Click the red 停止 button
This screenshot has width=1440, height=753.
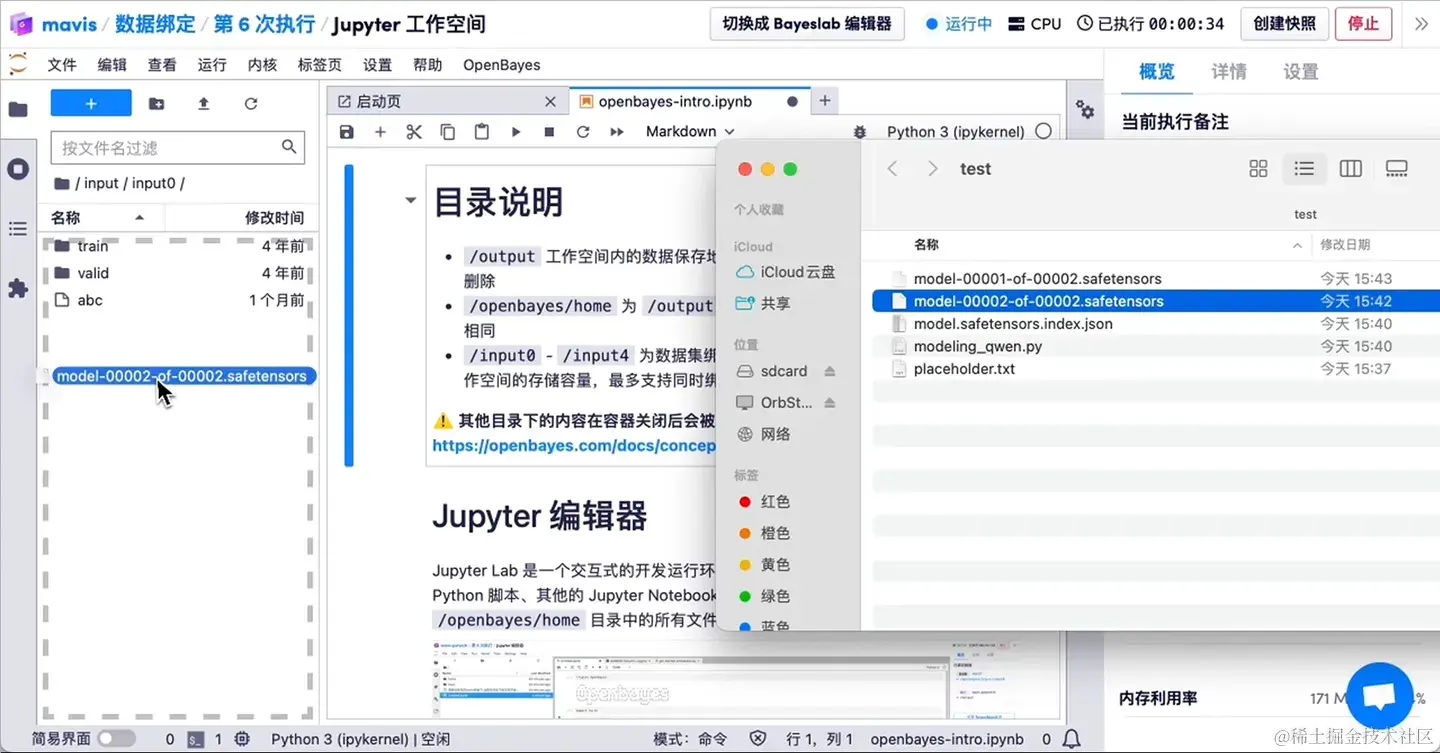click(x=1363, y=24)
